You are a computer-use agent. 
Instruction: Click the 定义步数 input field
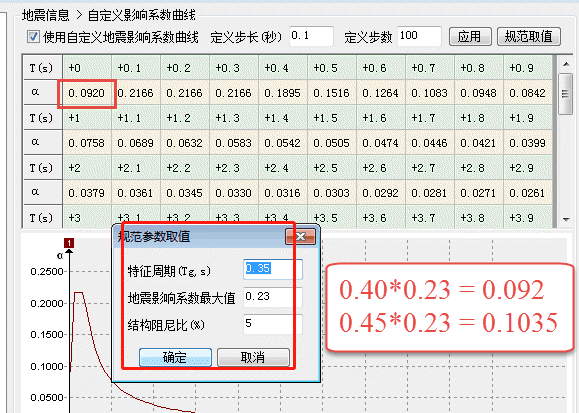(419, 36)
